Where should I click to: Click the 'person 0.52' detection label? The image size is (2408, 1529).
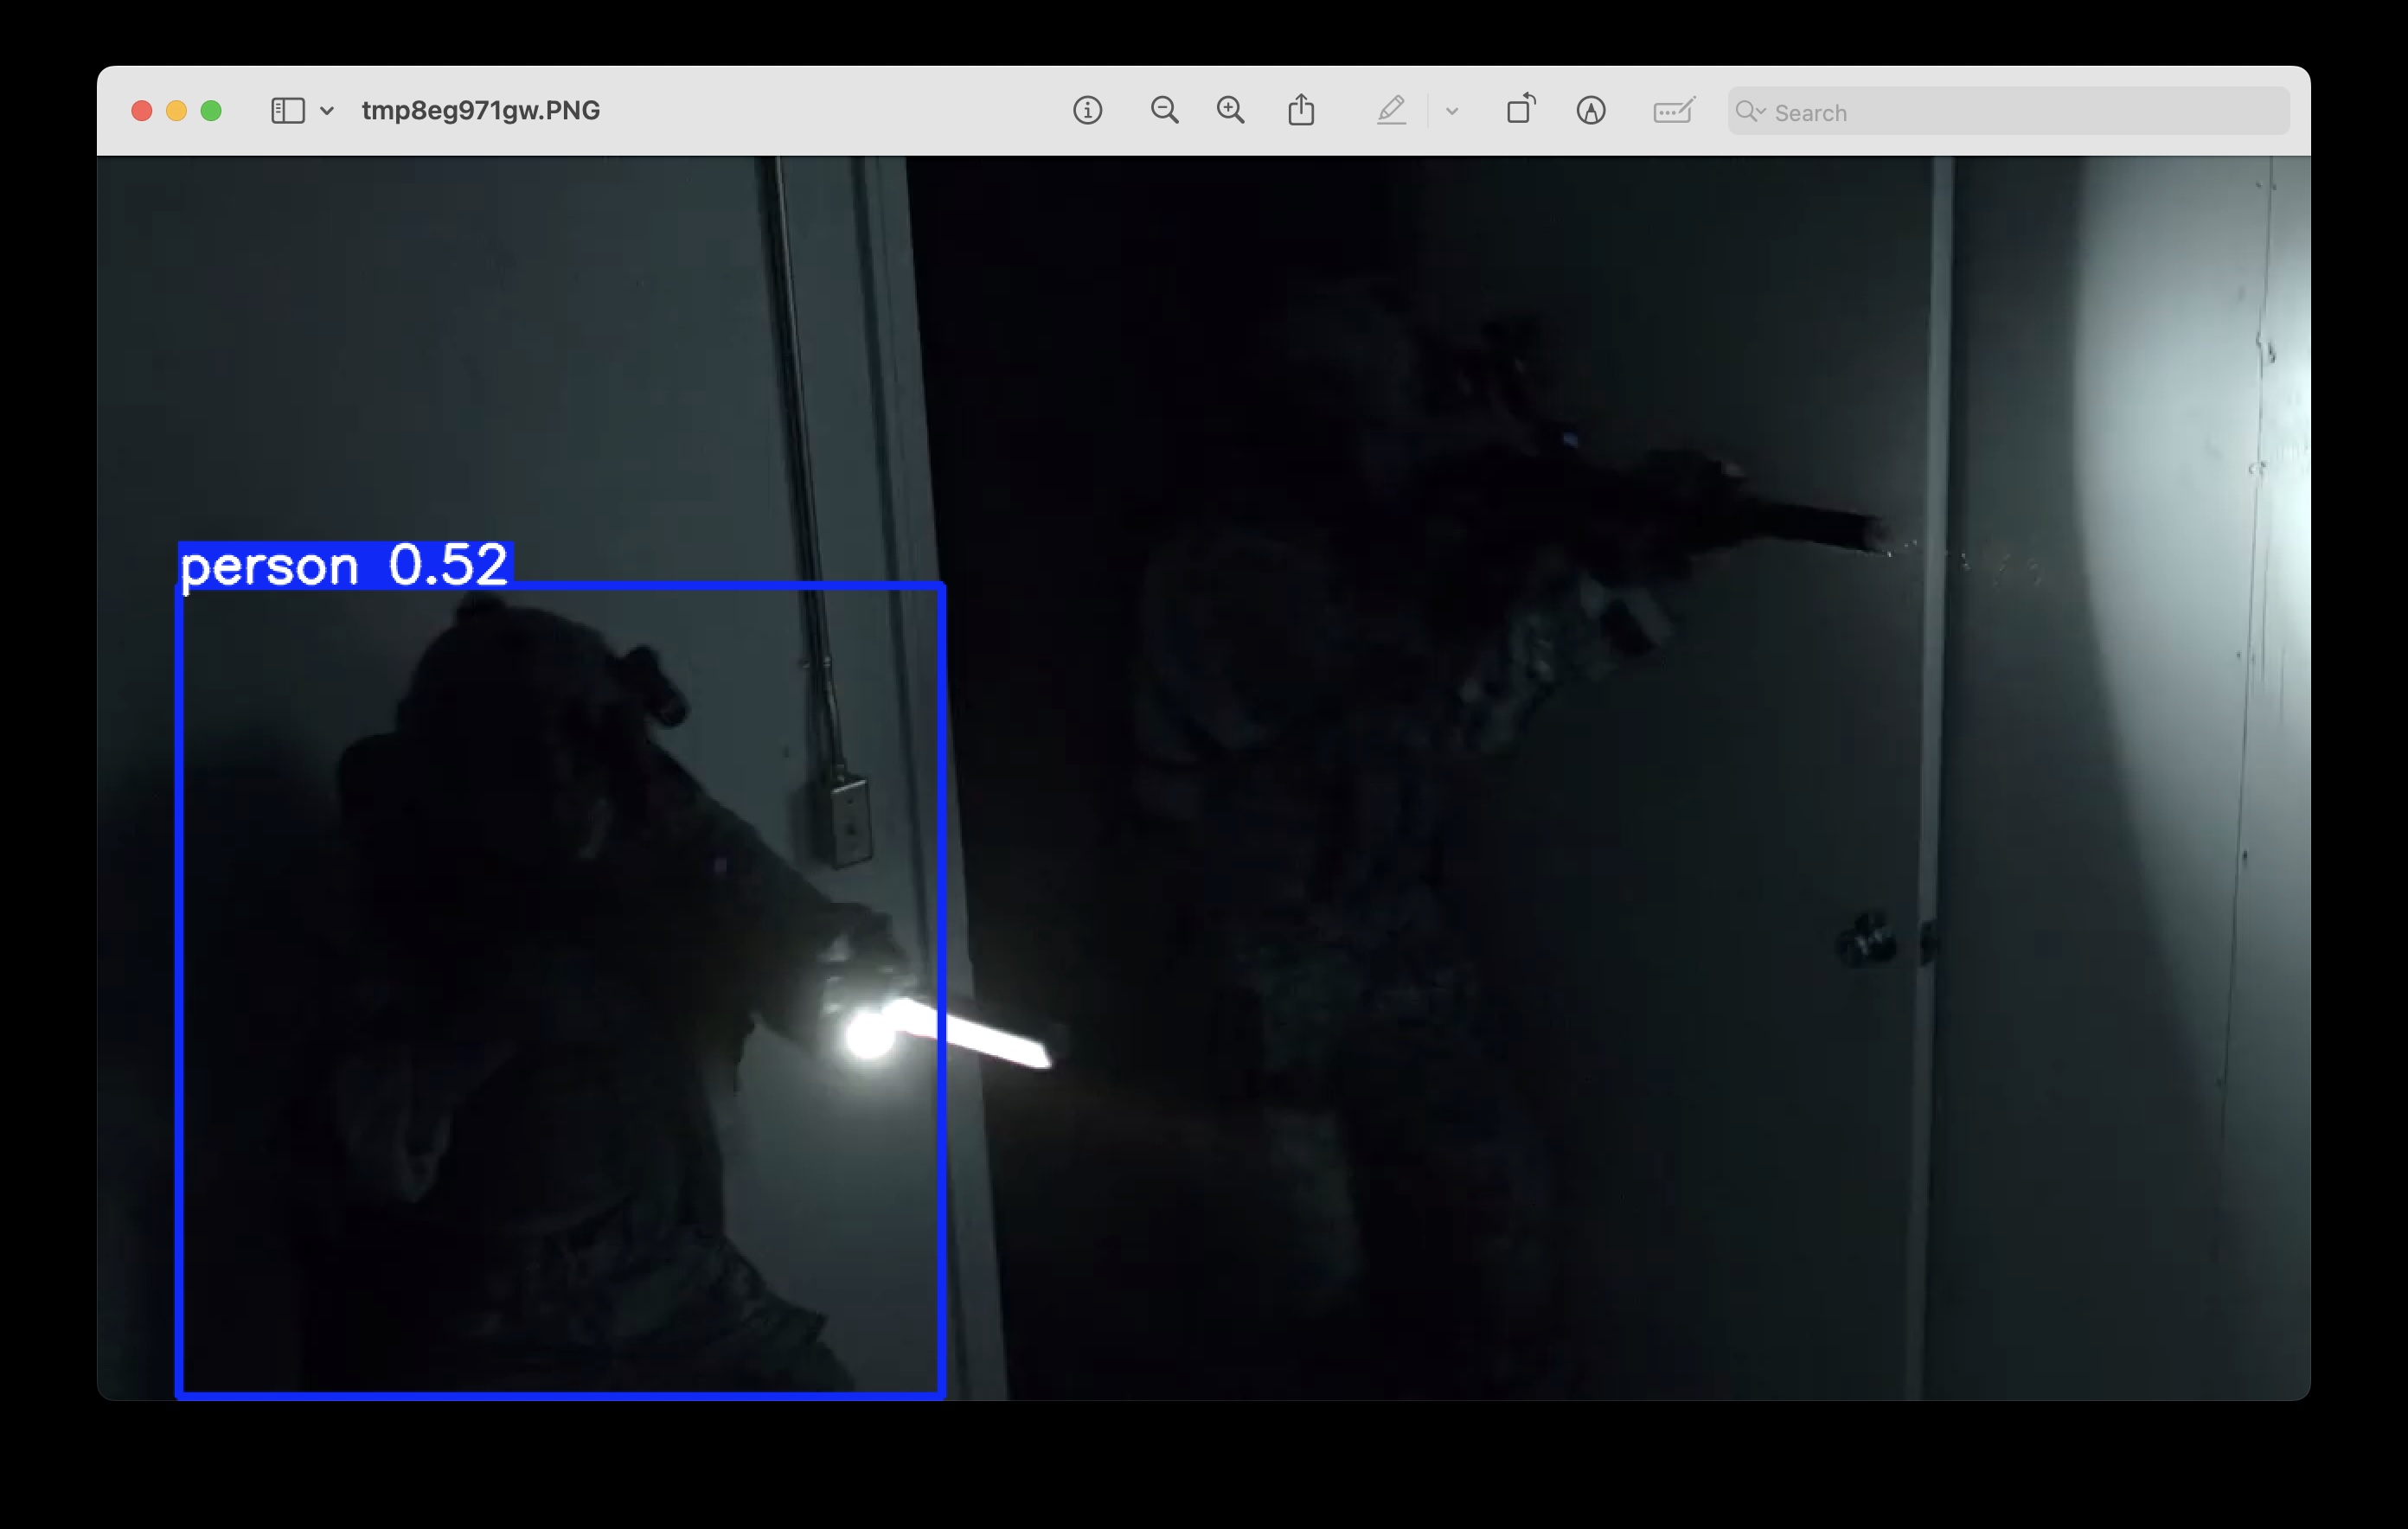(345, 565)
